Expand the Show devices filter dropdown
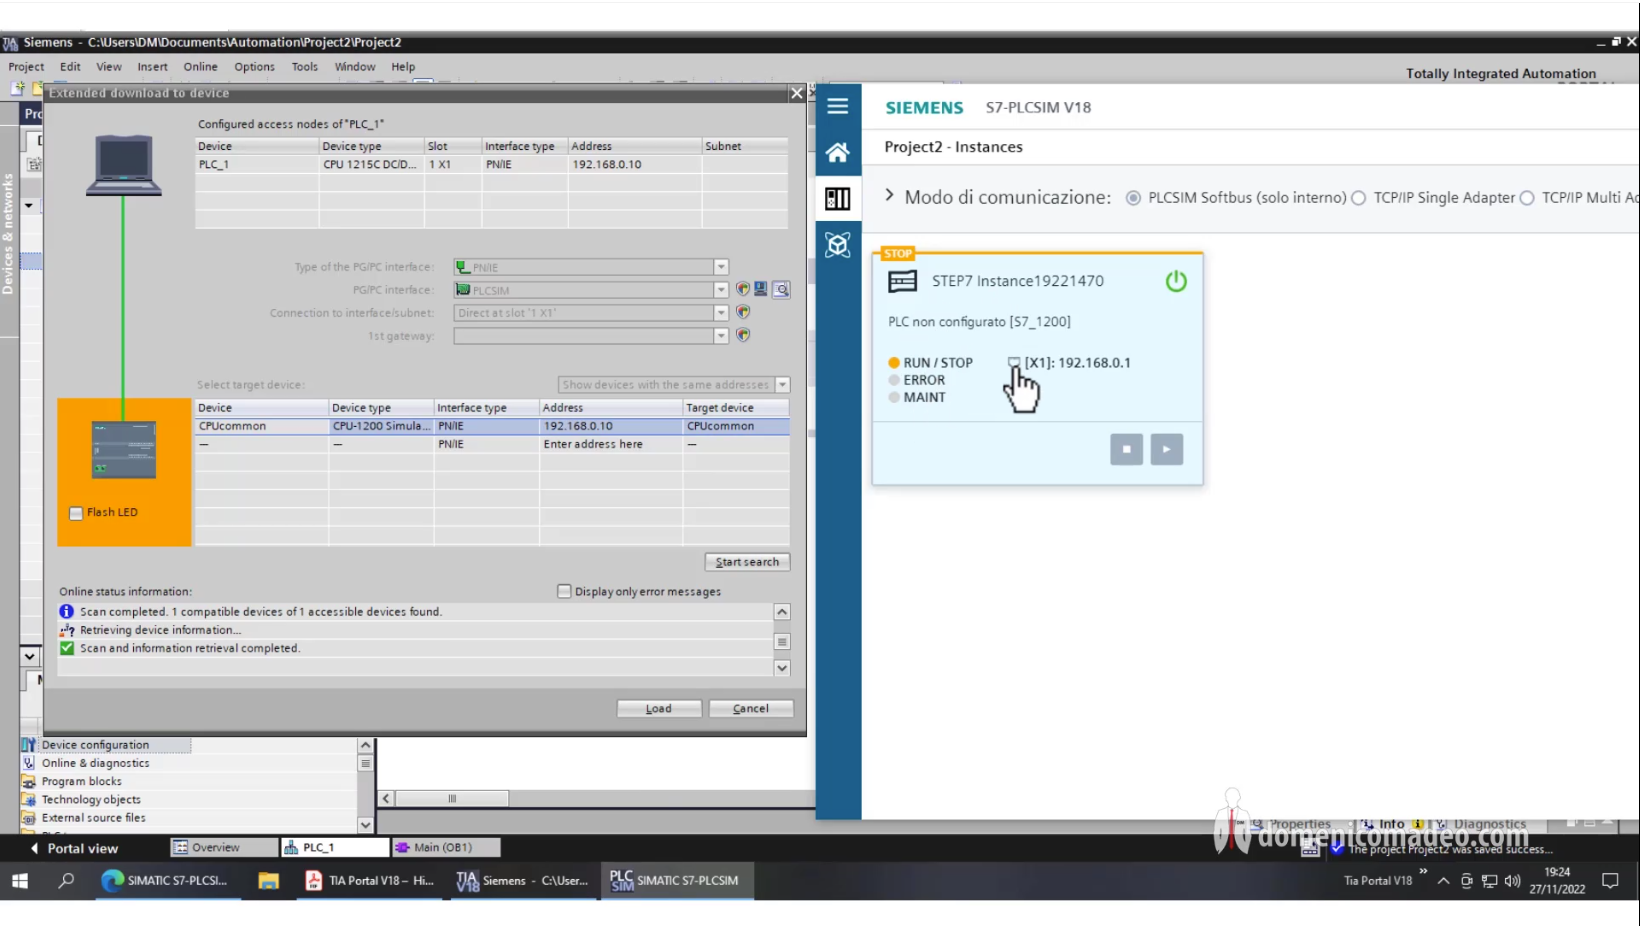This screenshot has width=1640, height=926. [782, 385]
